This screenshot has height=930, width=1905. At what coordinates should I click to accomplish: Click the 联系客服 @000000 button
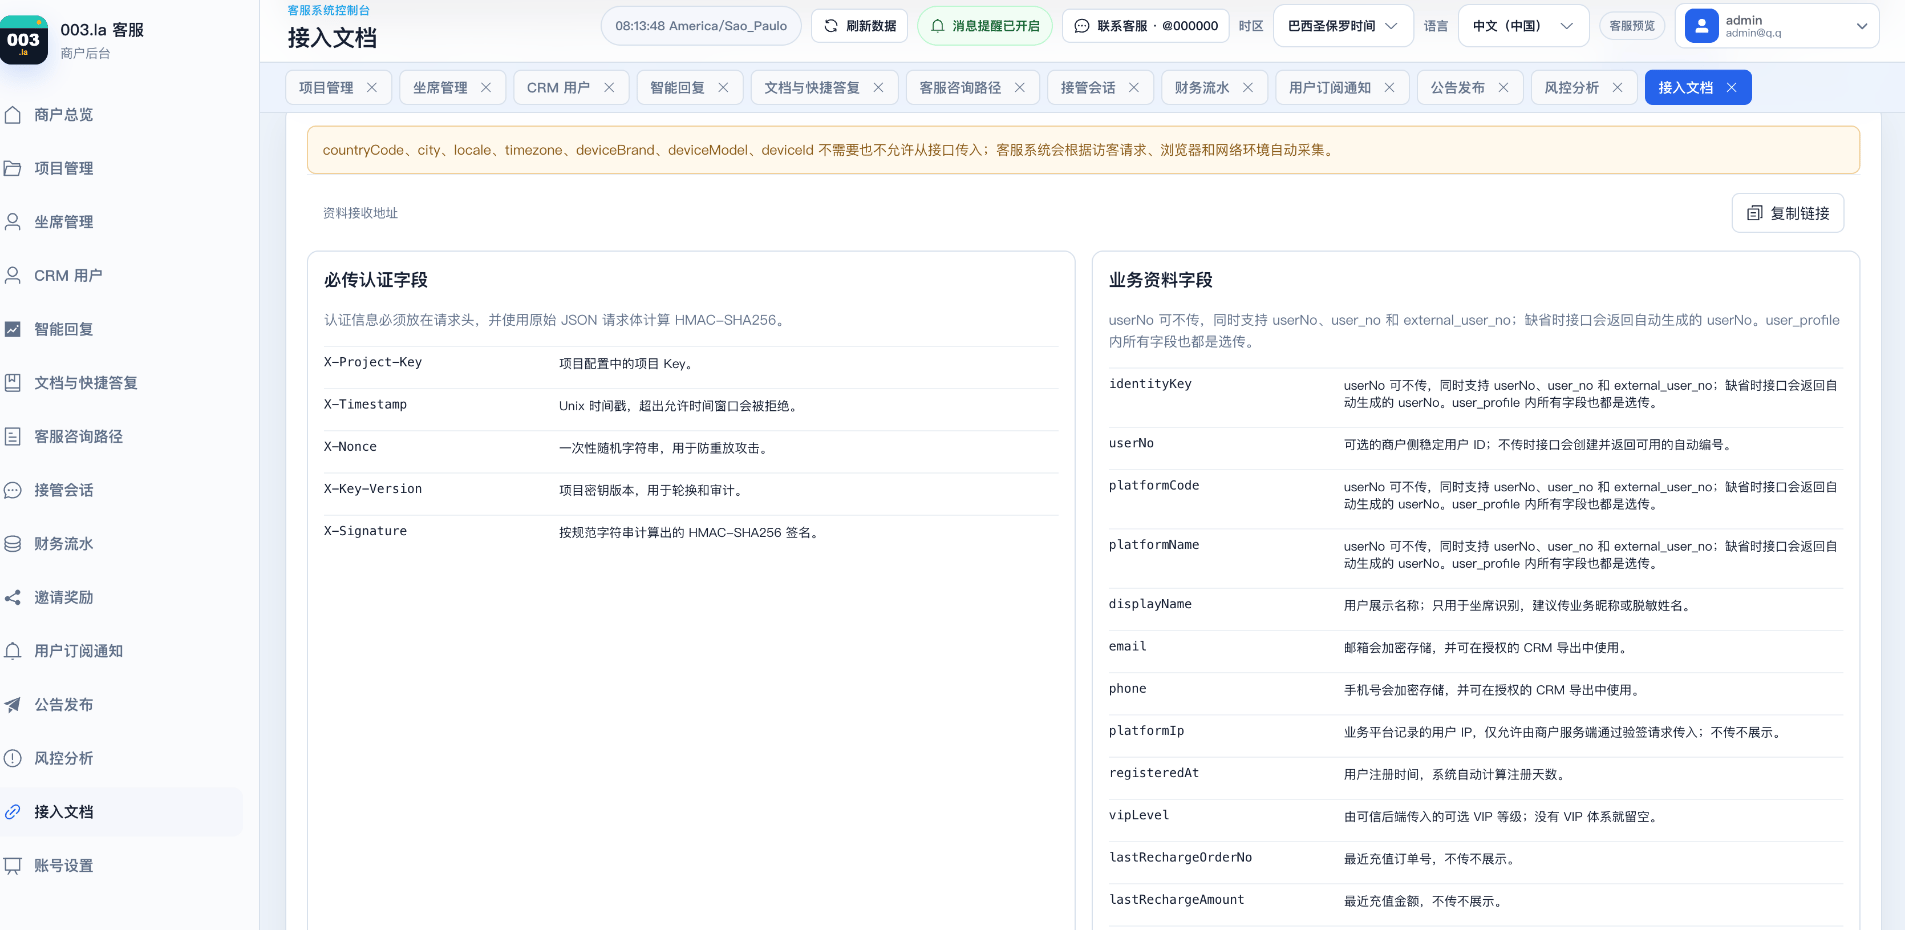[x=1147, y=26]
